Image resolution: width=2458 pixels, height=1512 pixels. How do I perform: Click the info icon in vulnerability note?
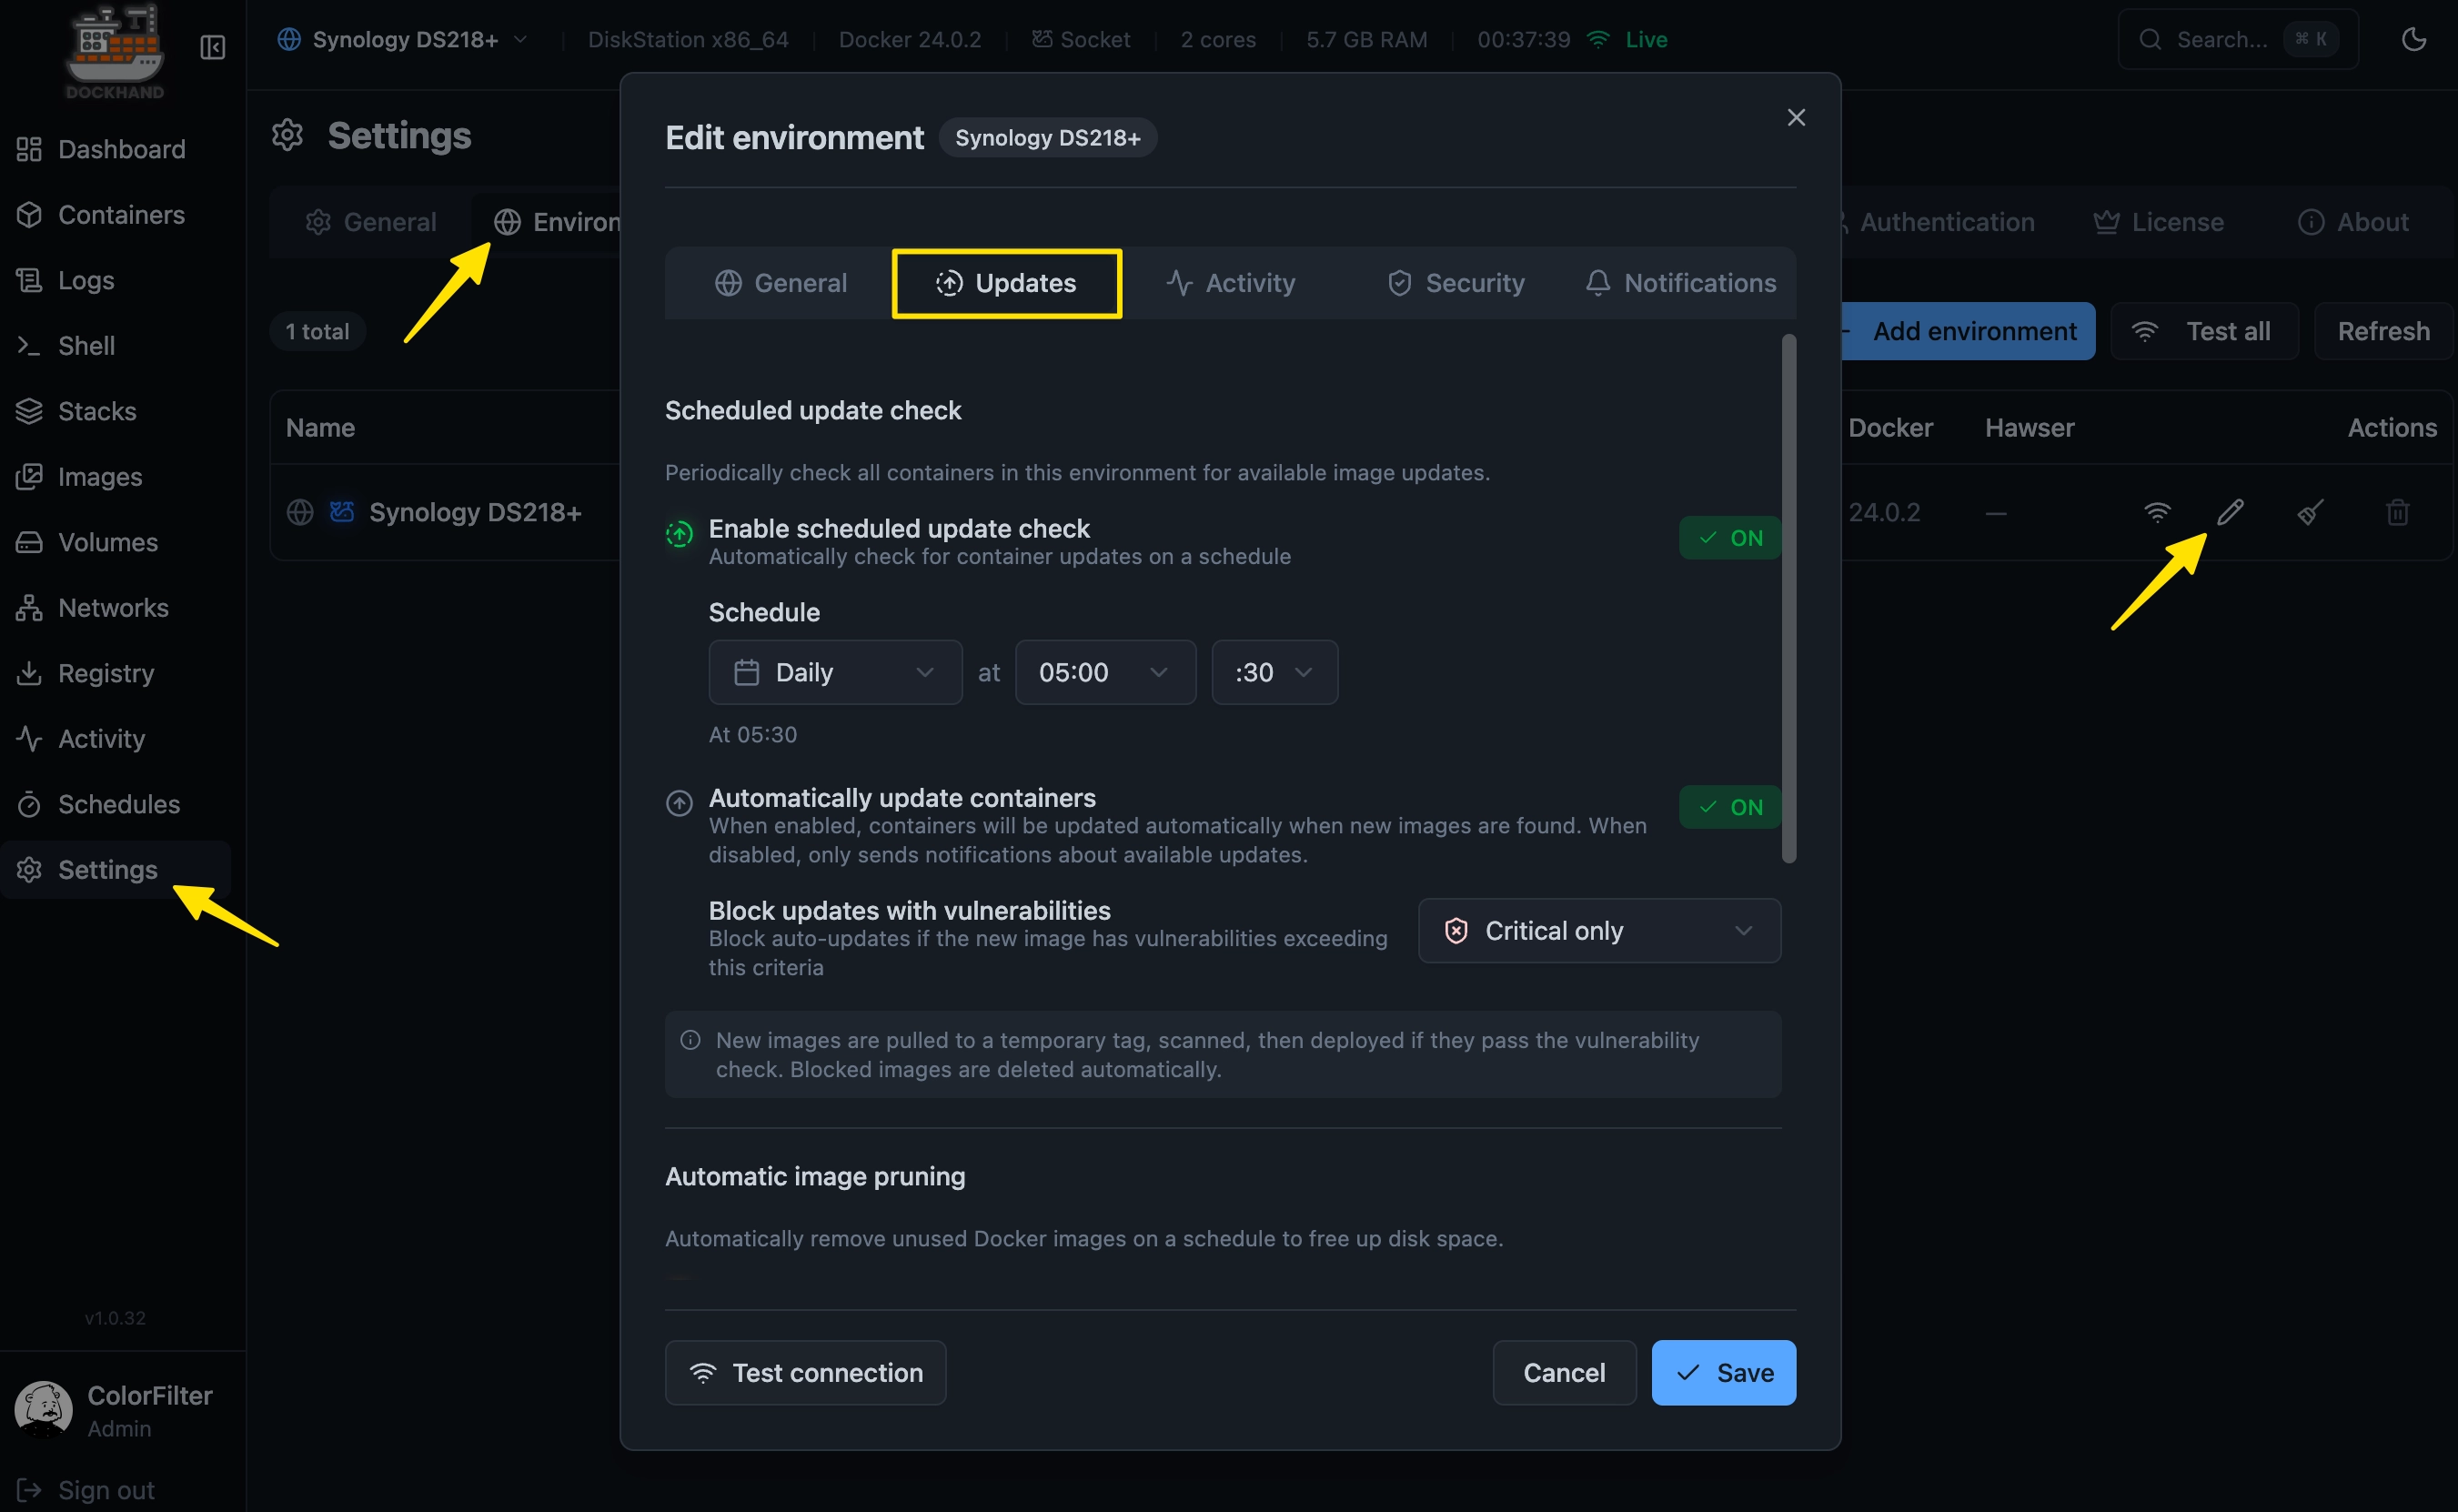(690, 1040)
